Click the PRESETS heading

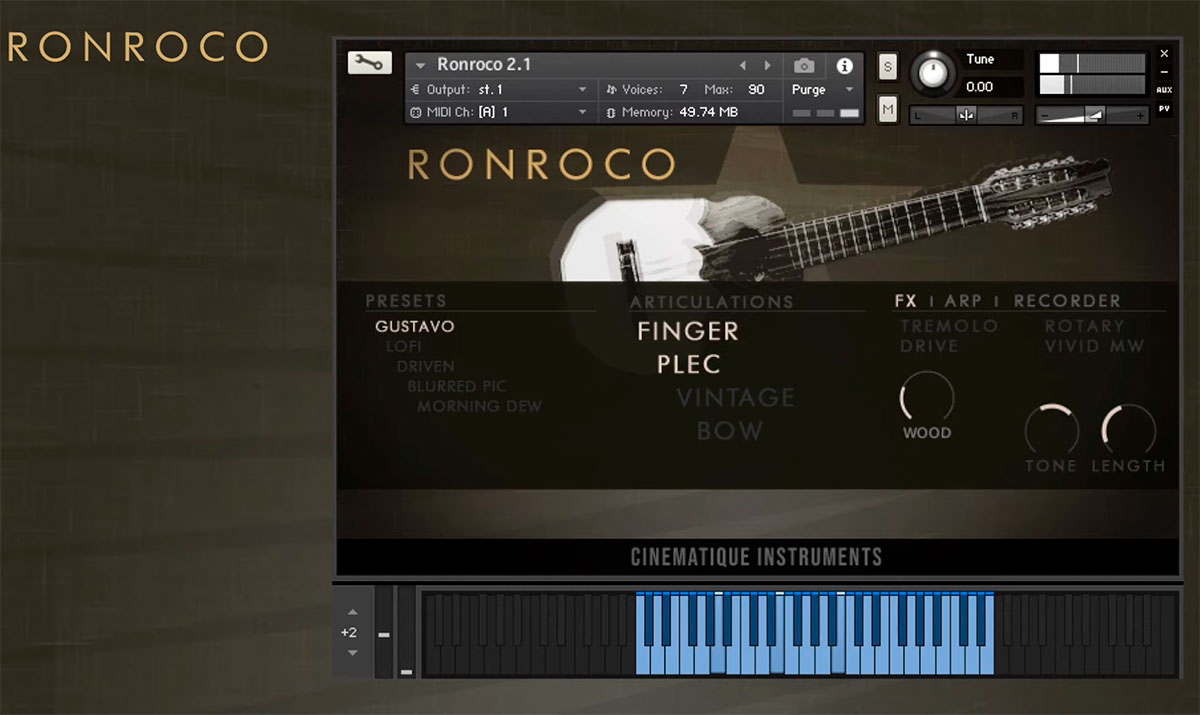point(406,301)
